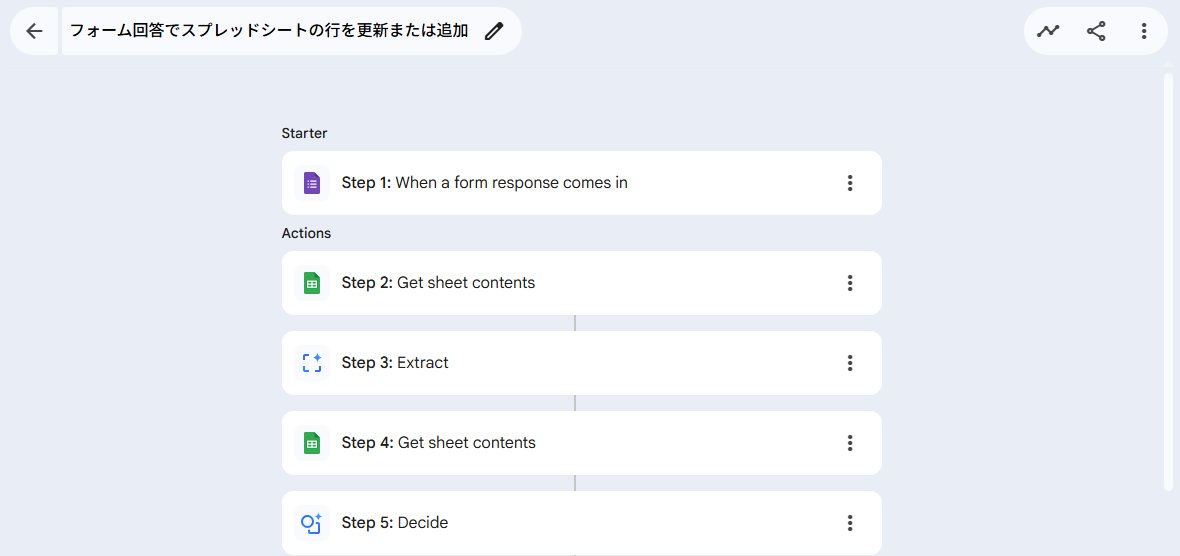Screen dimensions: 1180x556
Task: Click the vertical scrollbar on the right
Action: (x=1168, y=280)
